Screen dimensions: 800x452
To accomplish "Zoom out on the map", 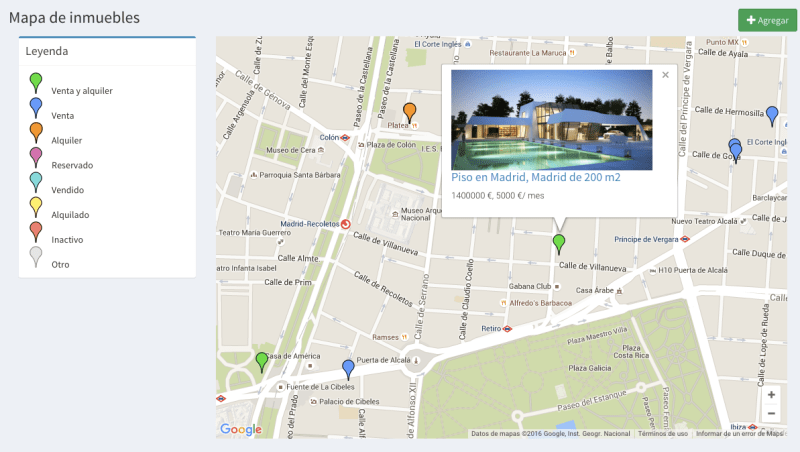I will pos(770,414).
